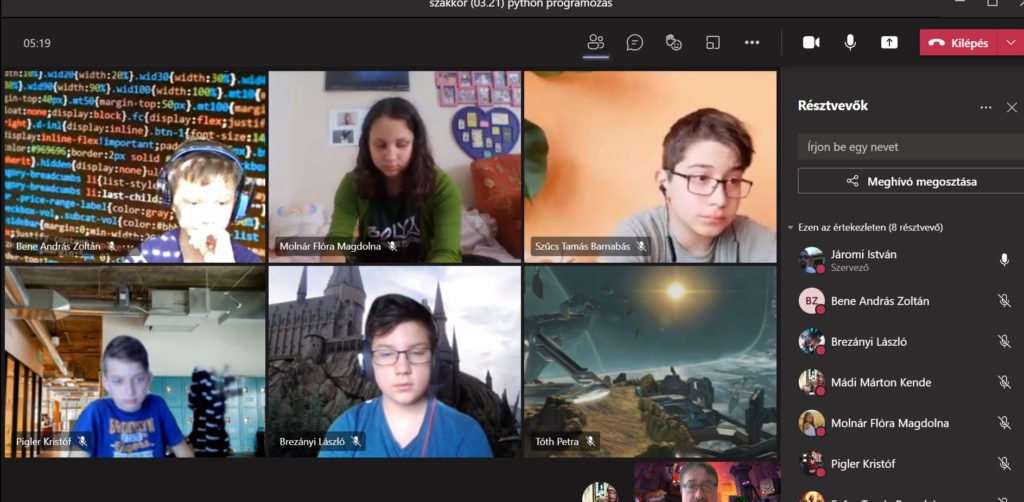
Task: Open the share content icon
Action: [x=889, y=43]
